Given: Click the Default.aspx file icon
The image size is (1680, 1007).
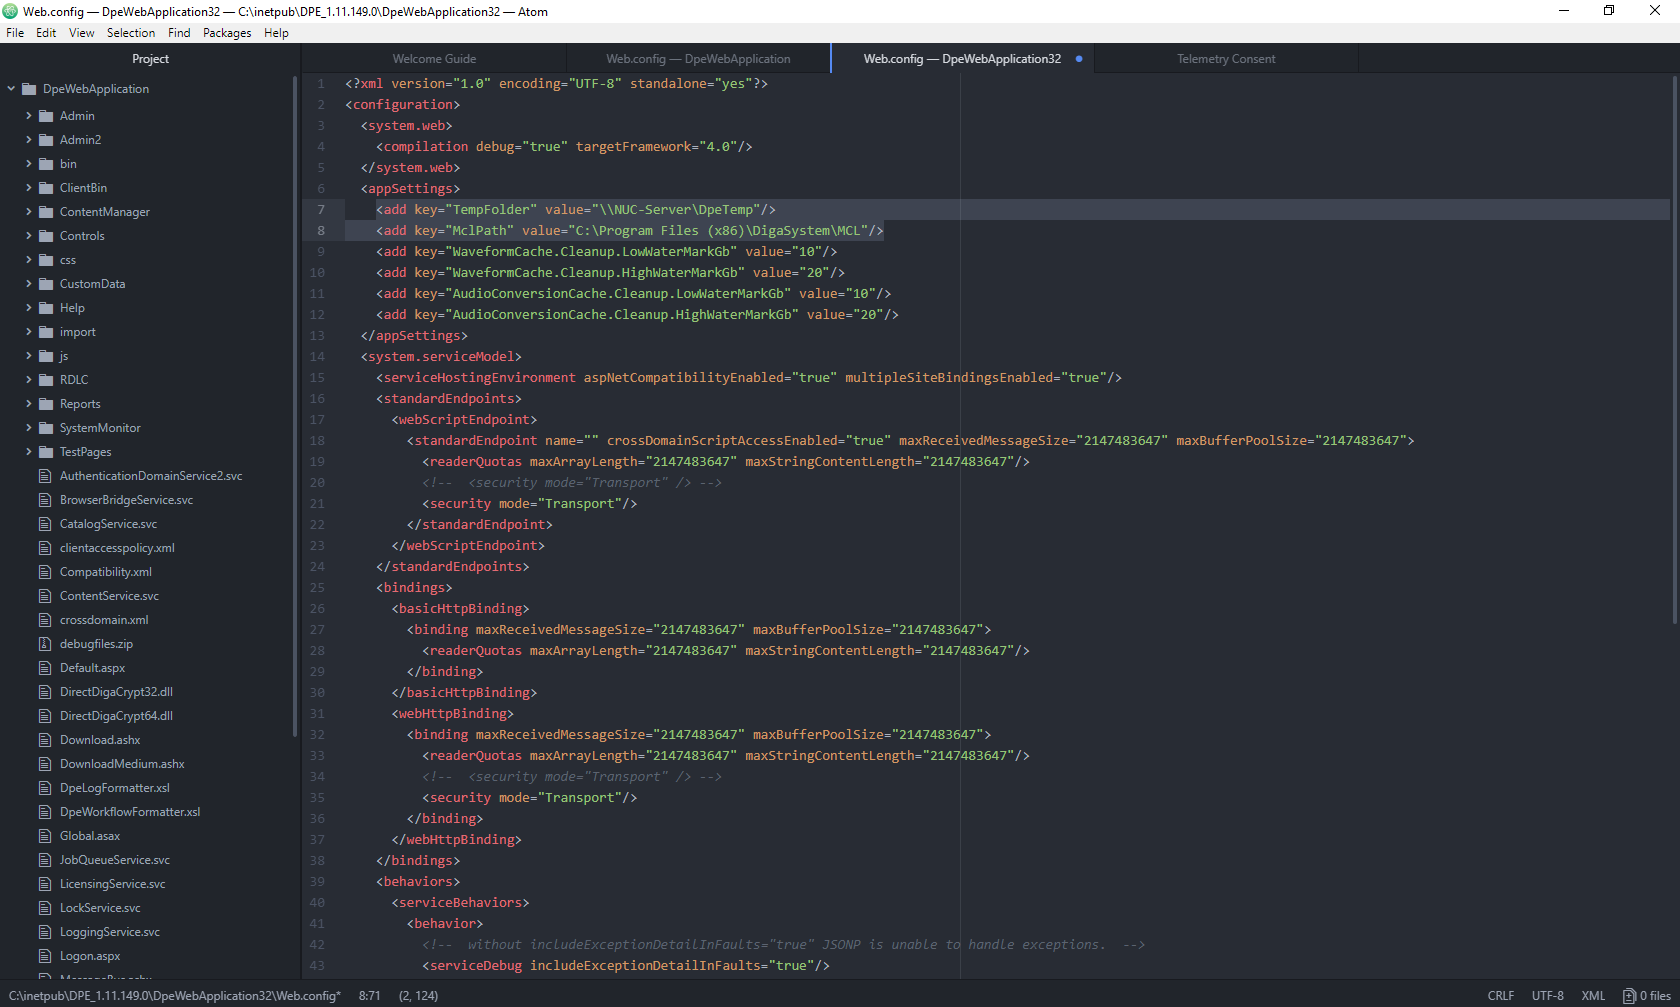Looking at the screenshot, I should 45,668.
